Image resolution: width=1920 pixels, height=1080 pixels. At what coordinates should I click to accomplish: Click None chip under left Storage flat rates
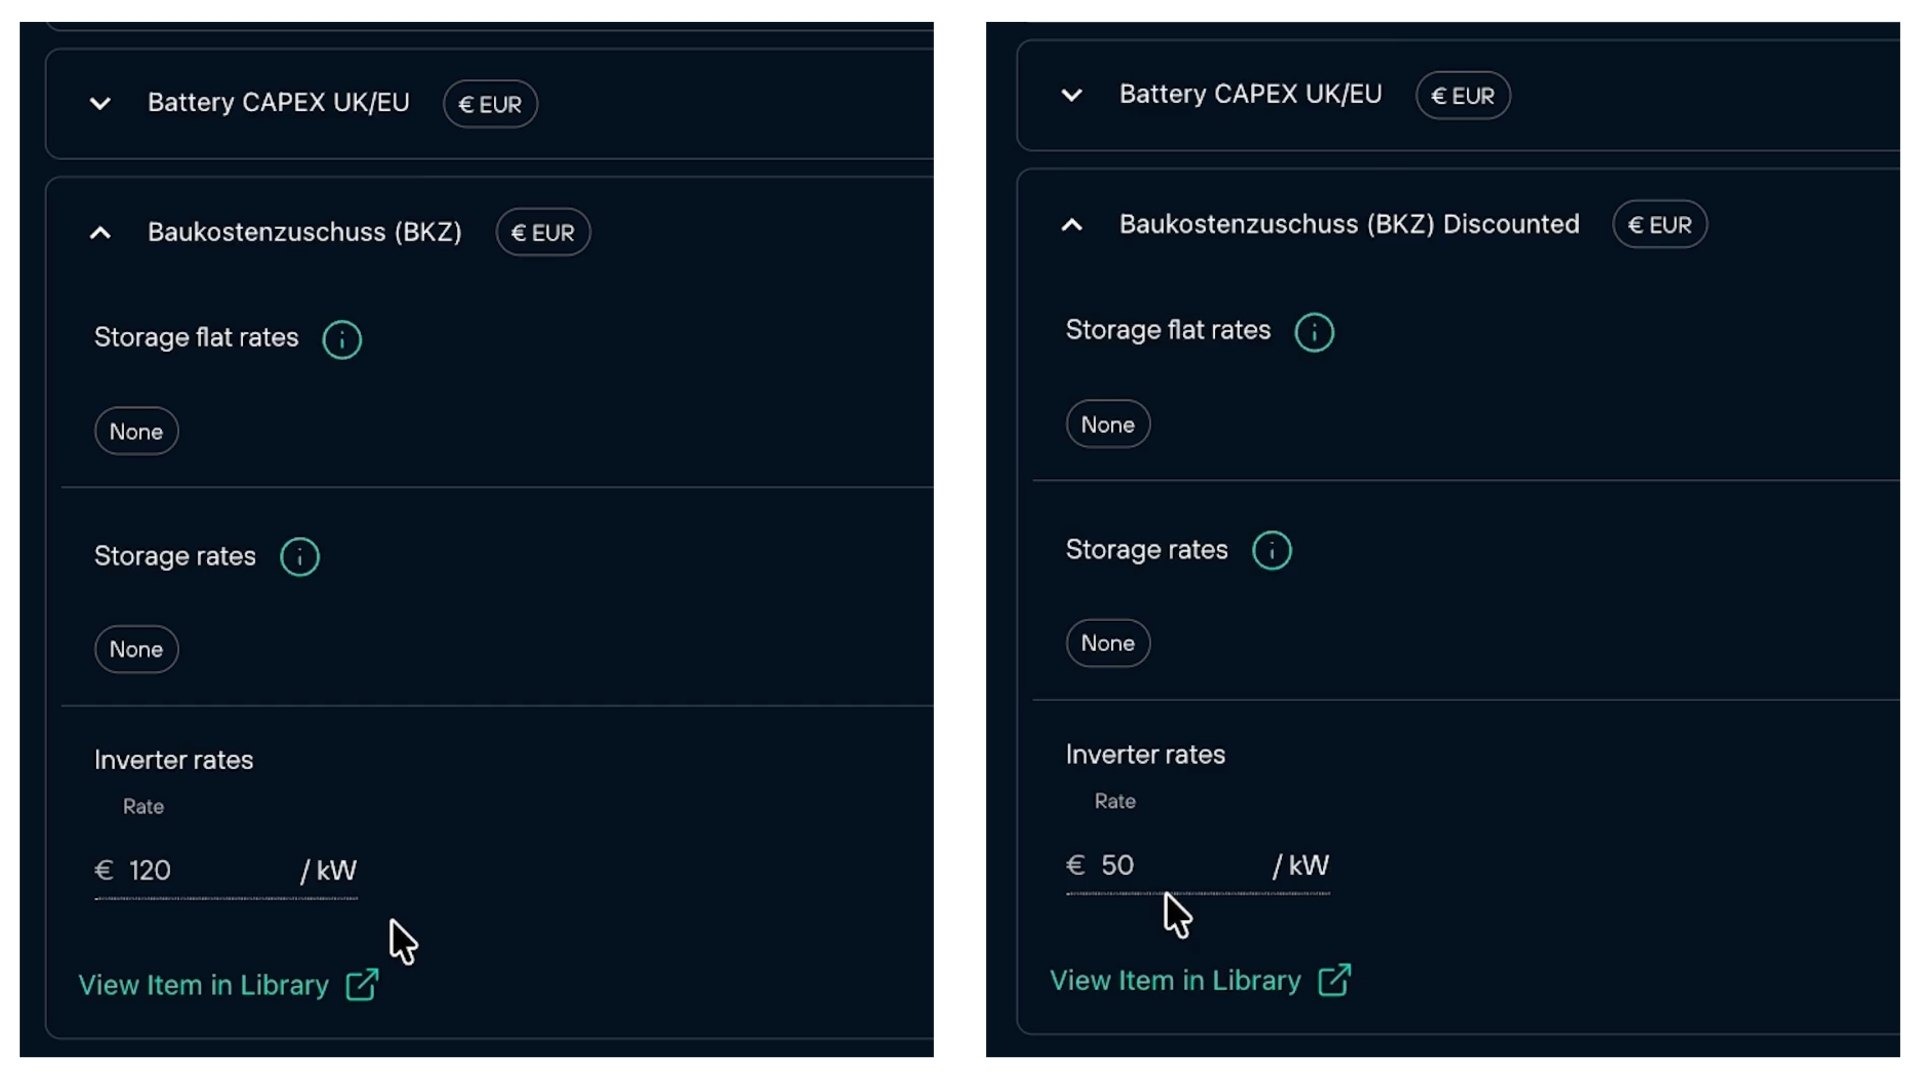pos(136,432)
